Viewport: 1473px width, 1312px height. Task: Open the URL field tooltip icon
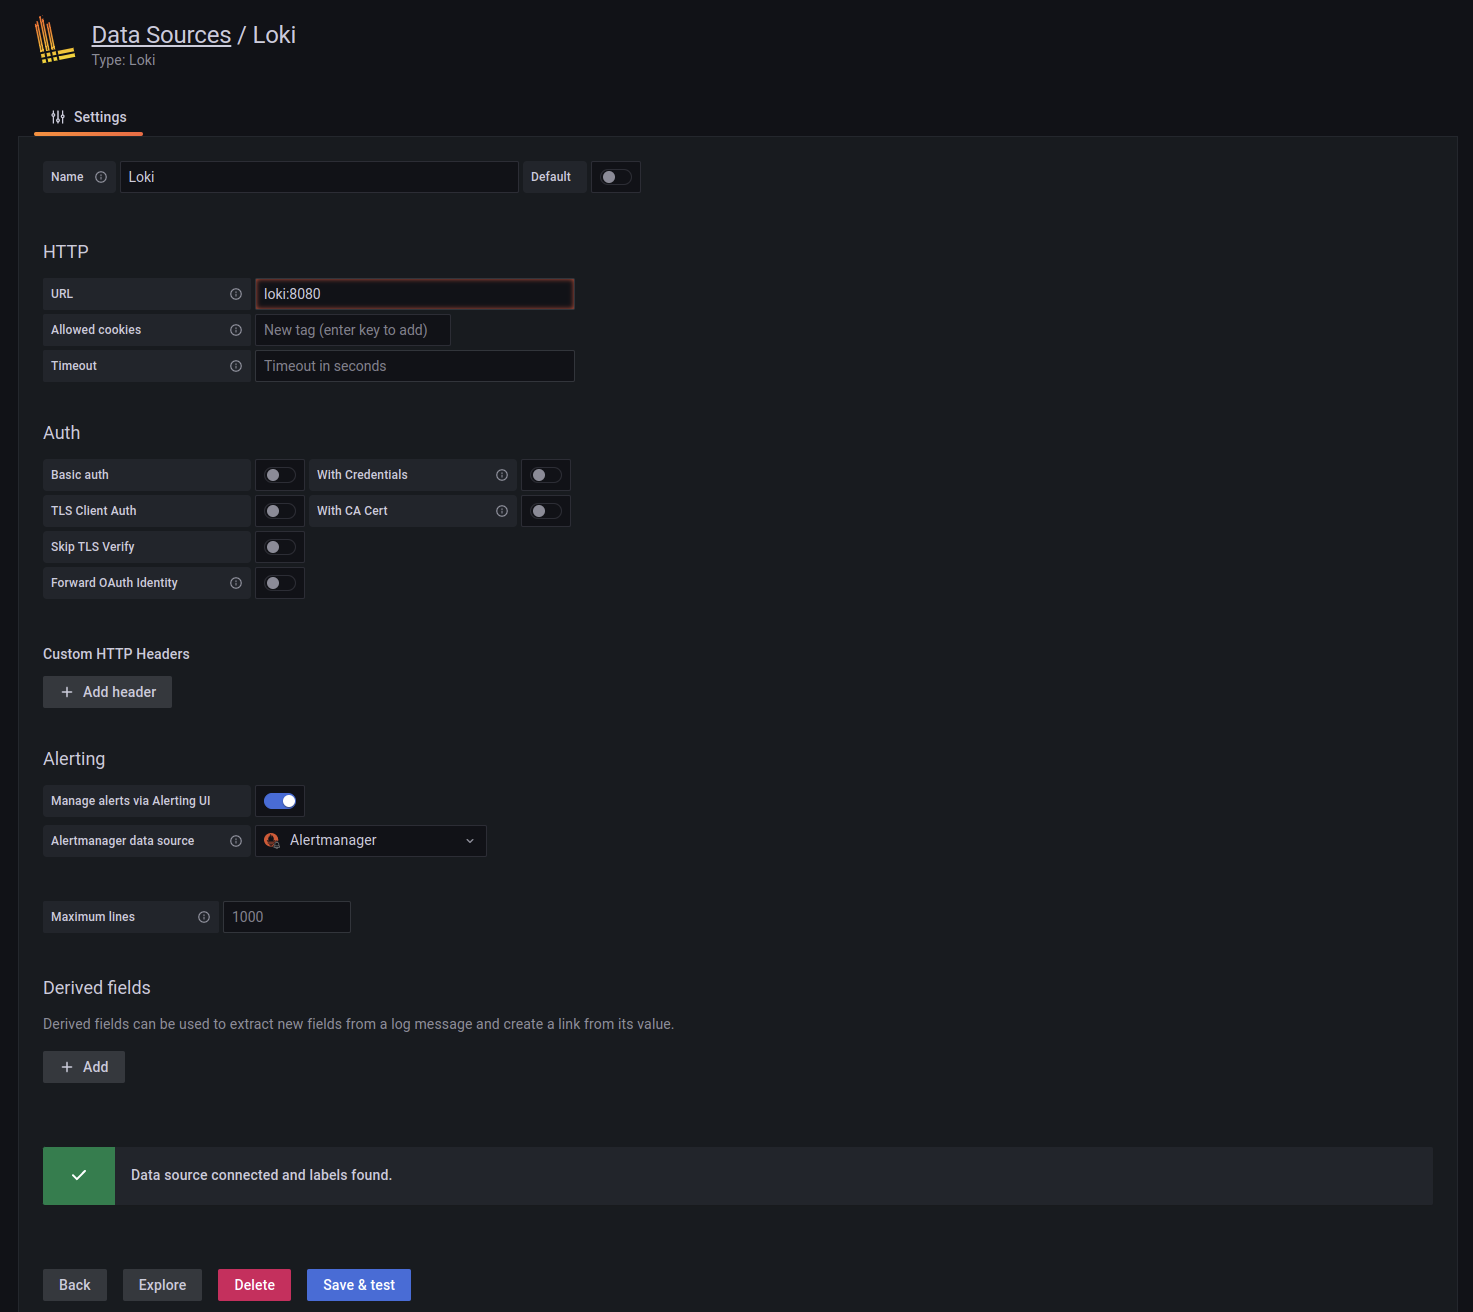tap(236, 293)
